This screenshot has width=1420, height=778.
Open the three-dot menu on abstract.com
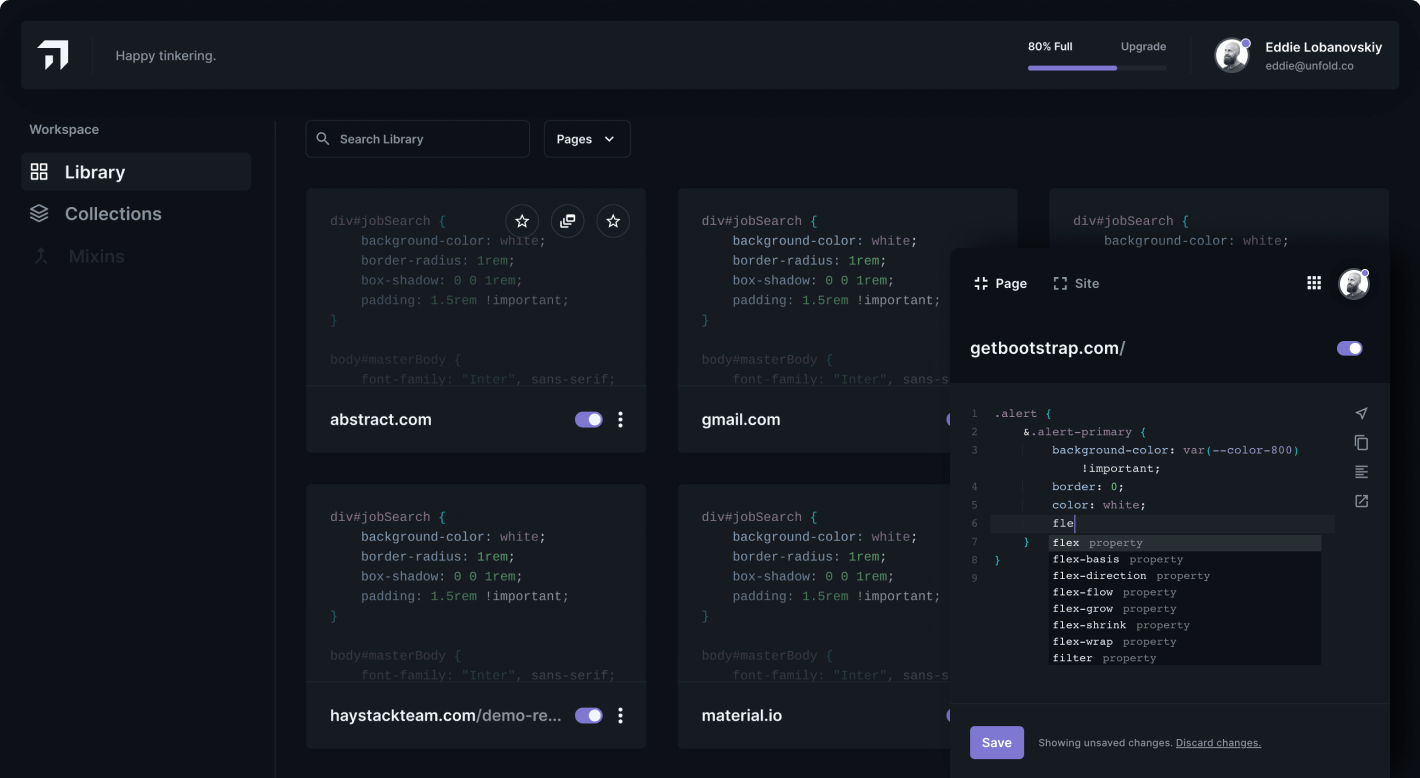(620, 419)
